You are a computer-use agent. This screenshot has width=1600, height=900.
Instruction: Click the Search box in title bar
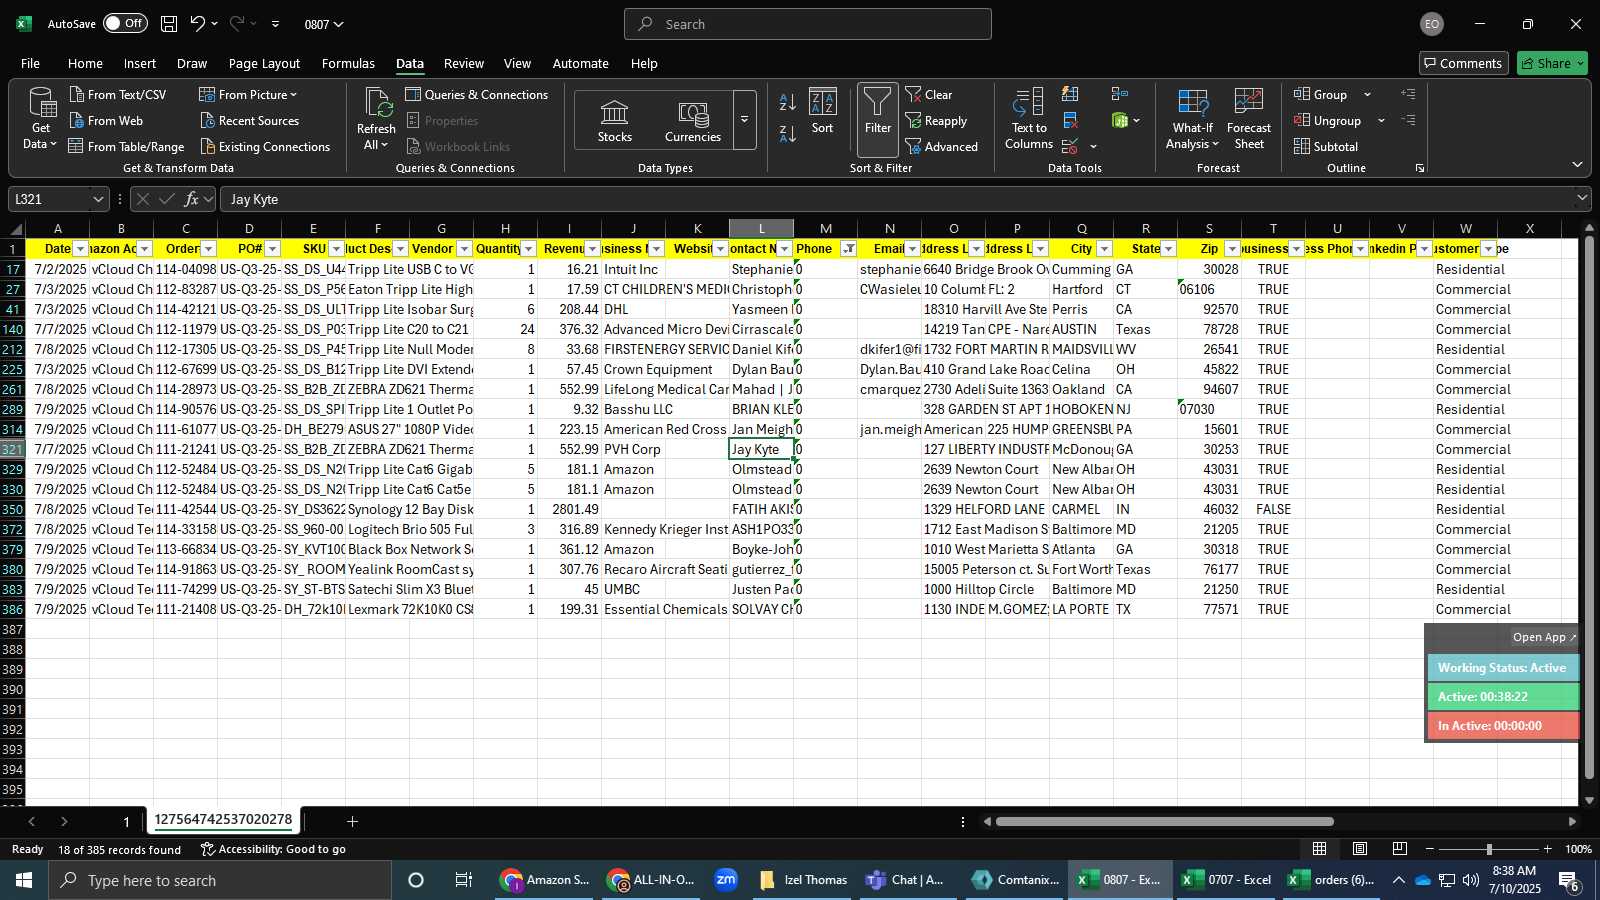(x=808, y=24)
